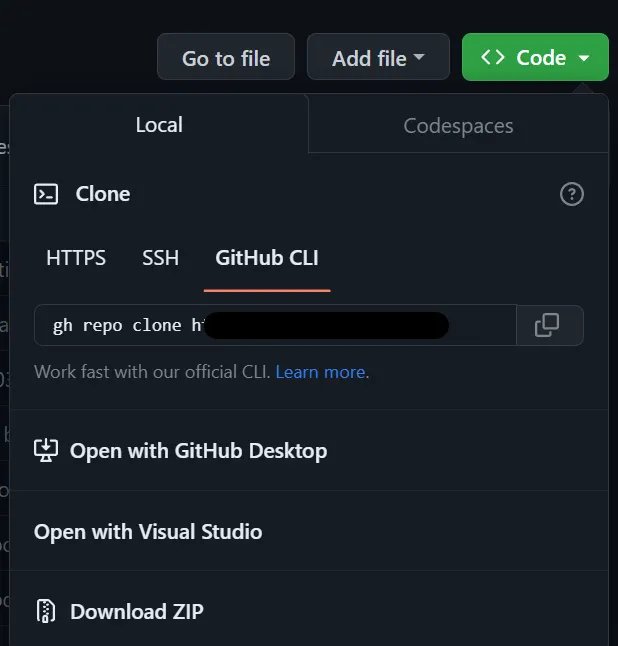Open the Add file dropdown
This screenshot has height=646, width=618.
coord(378,57)
